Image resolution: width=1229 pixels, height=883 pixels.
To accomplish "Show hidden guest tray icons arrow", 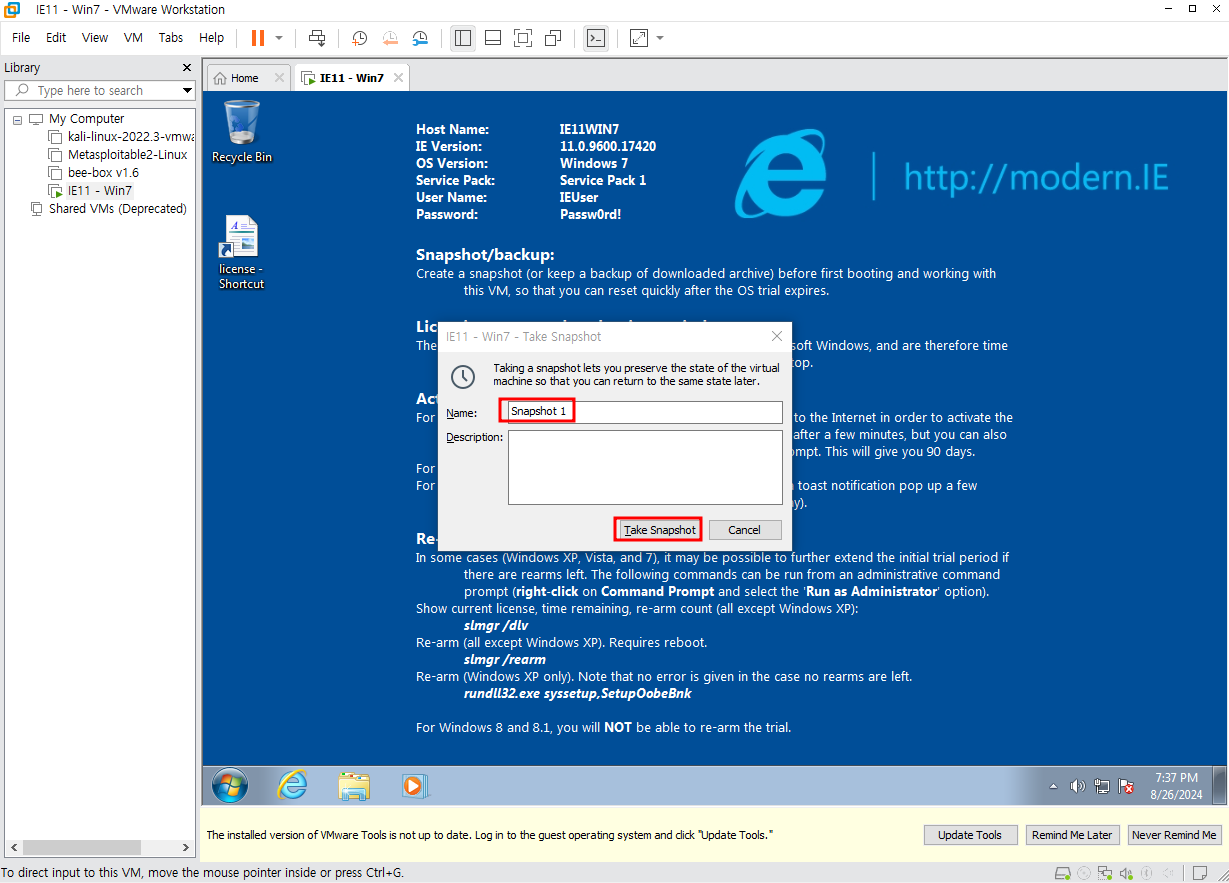I will click(1054, 787).
